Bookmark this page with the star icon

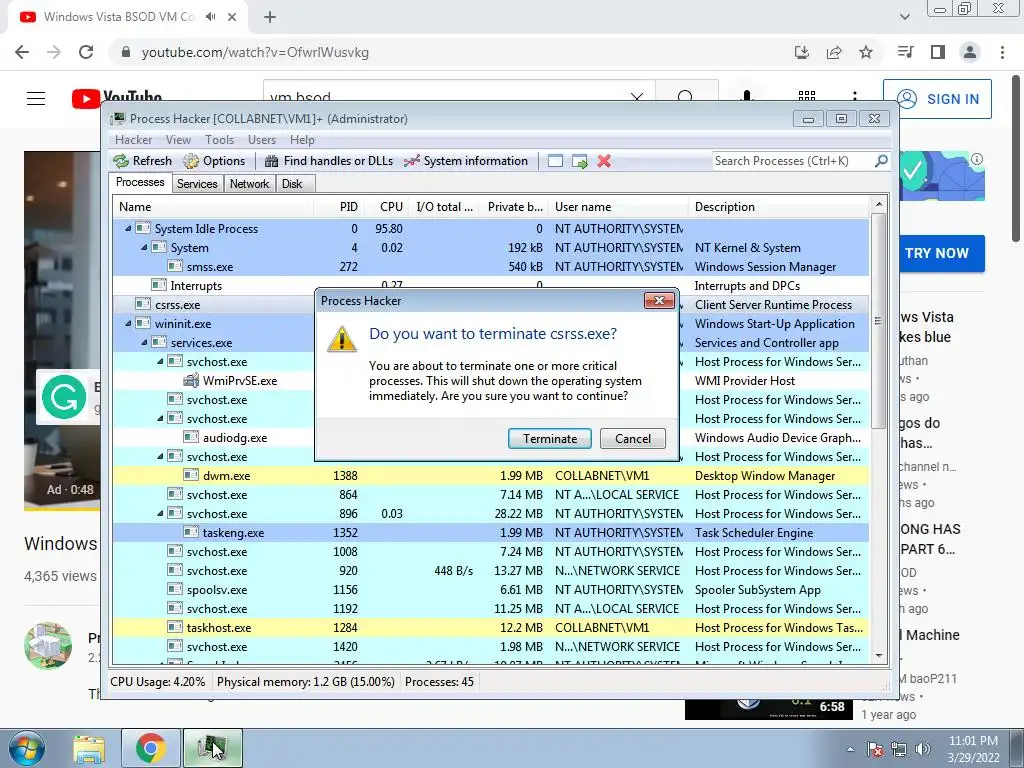[x=866, y=52]
